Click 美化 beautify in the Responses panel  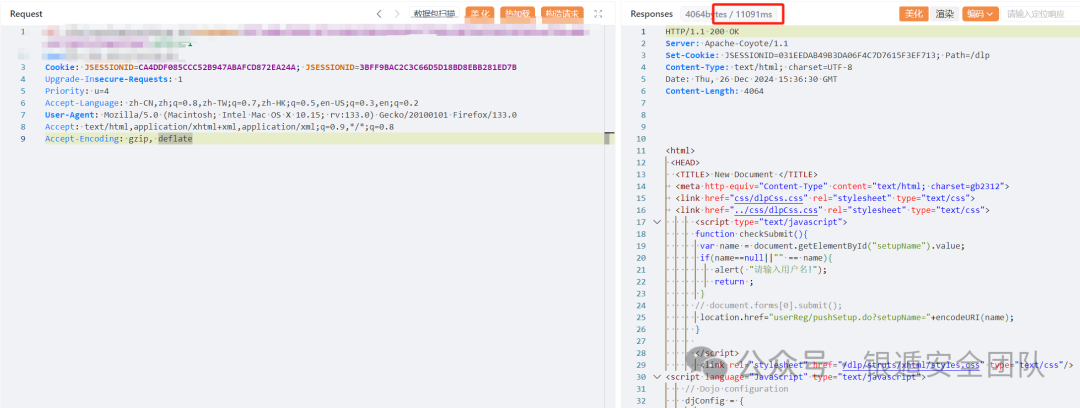[913, 14]
